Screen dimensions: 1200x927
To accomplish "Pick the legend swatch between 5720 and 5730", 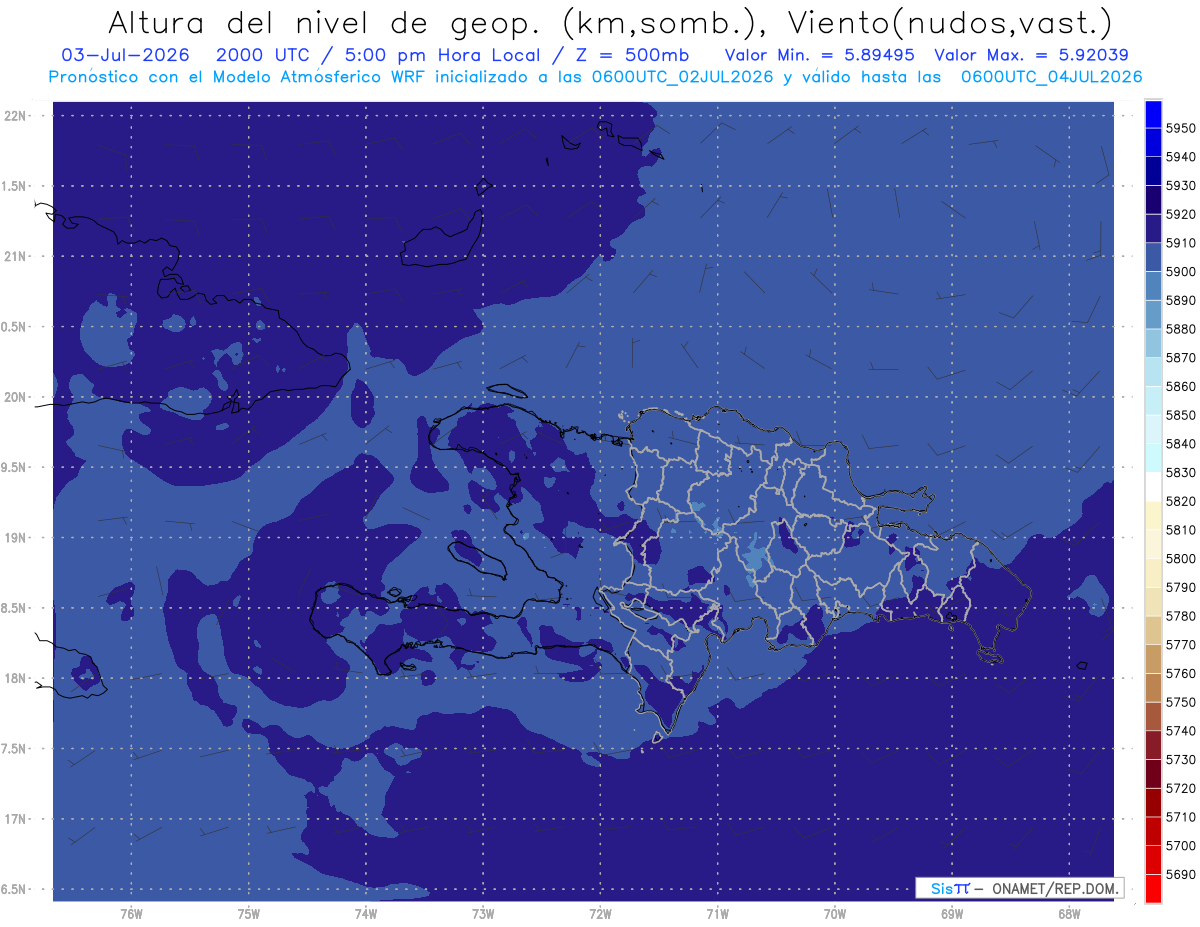I will (1153, 773).
